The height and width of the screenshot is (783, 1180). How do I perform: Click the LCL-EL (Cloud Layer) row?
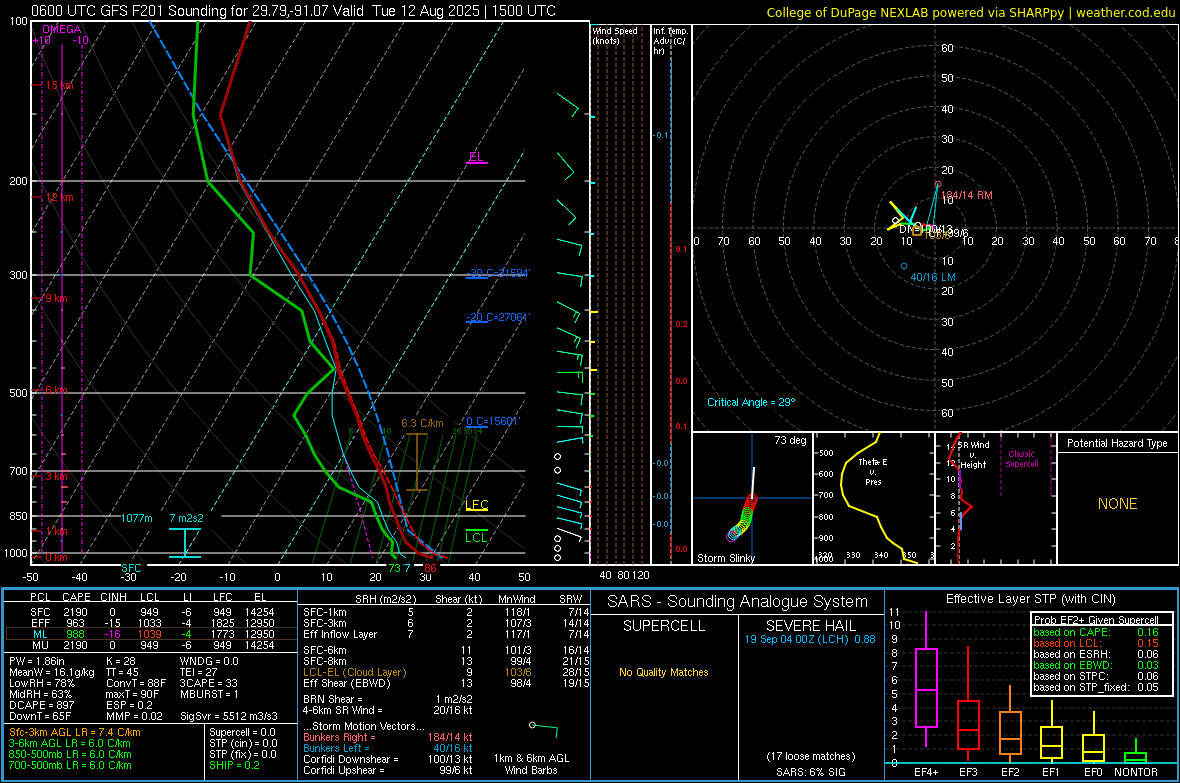pyautogui.click(x=444, y=672)
